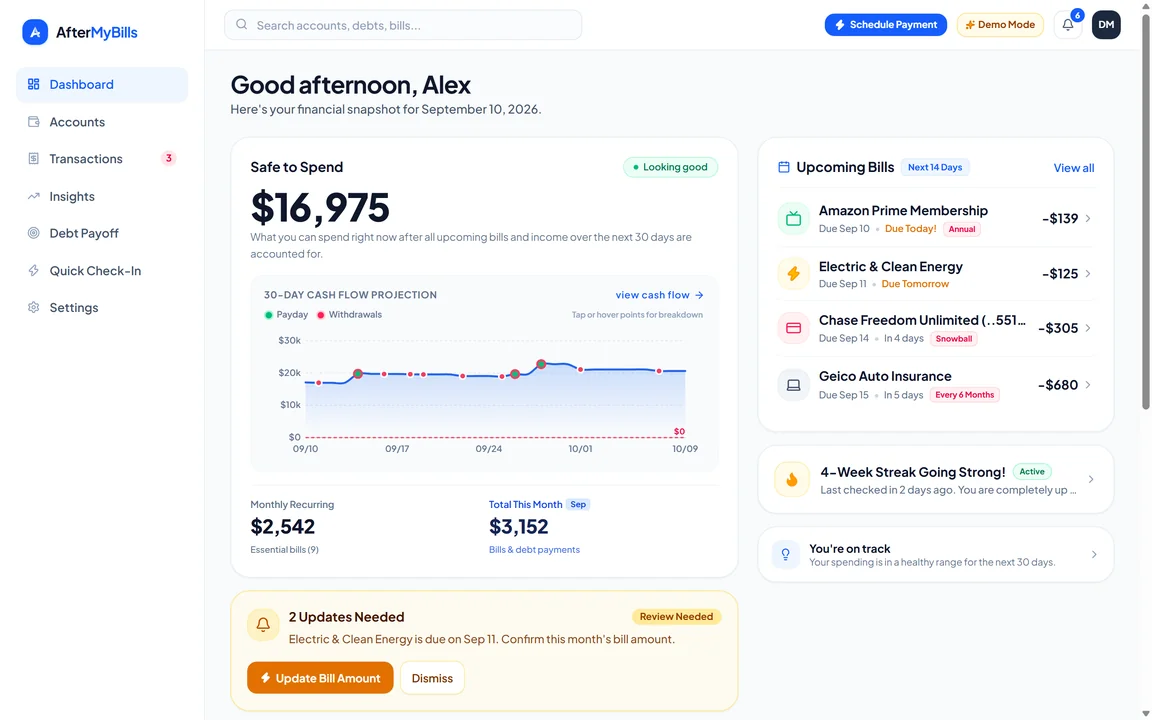
Task: Click the Total This Month link
Action: pos(525,504)
